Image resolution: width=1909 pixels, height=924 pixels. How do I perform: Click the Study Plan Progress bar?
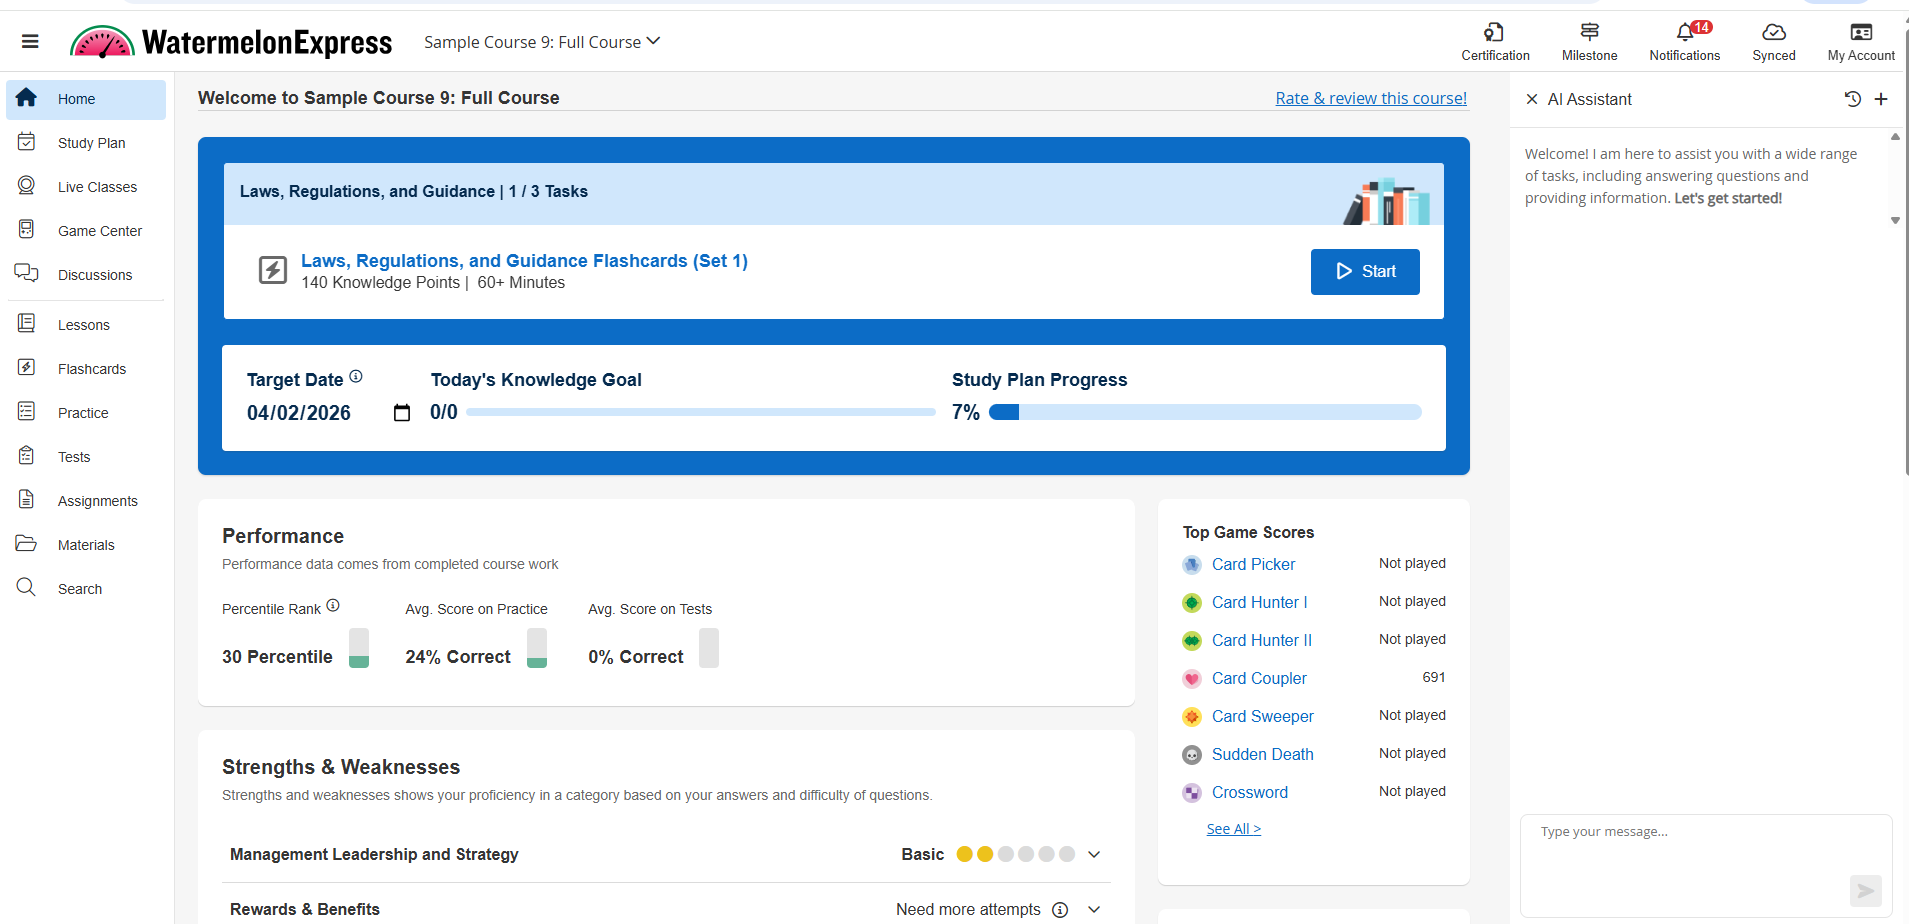tap(1204, 412)
